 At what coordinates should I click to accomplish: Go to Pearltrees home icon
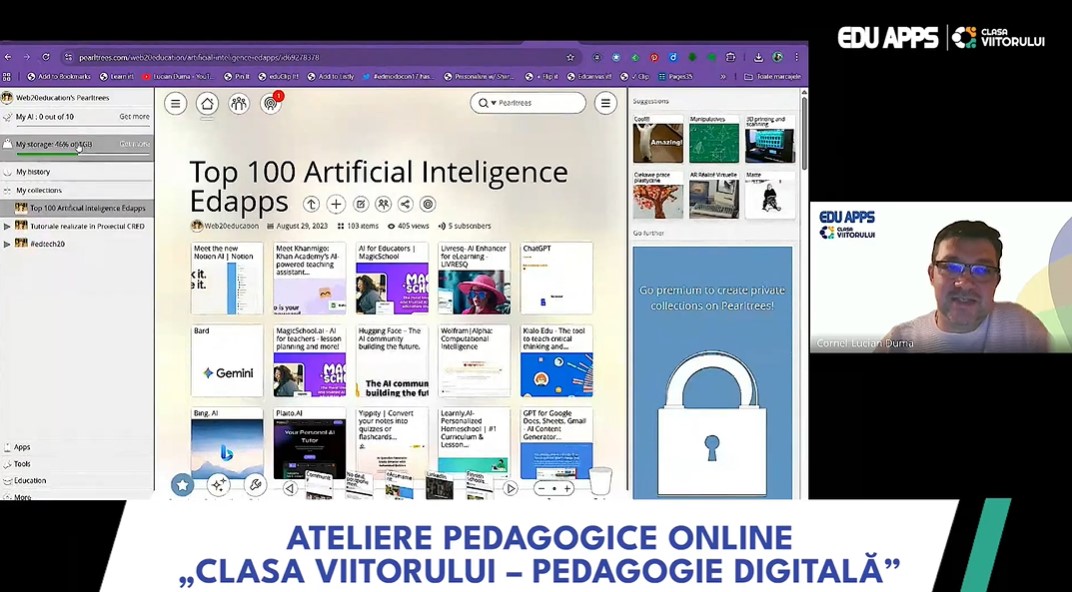tap(207, 104)
